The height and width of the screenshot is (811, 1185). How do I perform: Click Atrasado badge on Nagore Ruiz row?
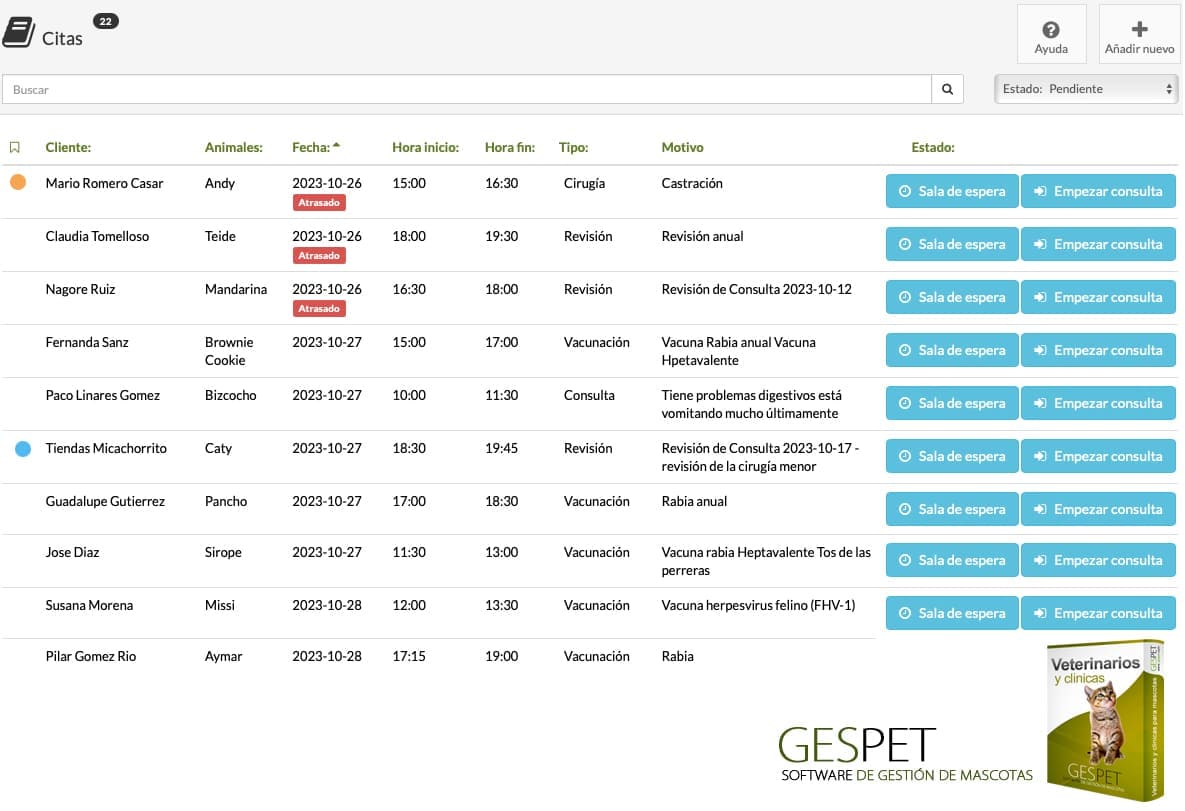point(319,308)
